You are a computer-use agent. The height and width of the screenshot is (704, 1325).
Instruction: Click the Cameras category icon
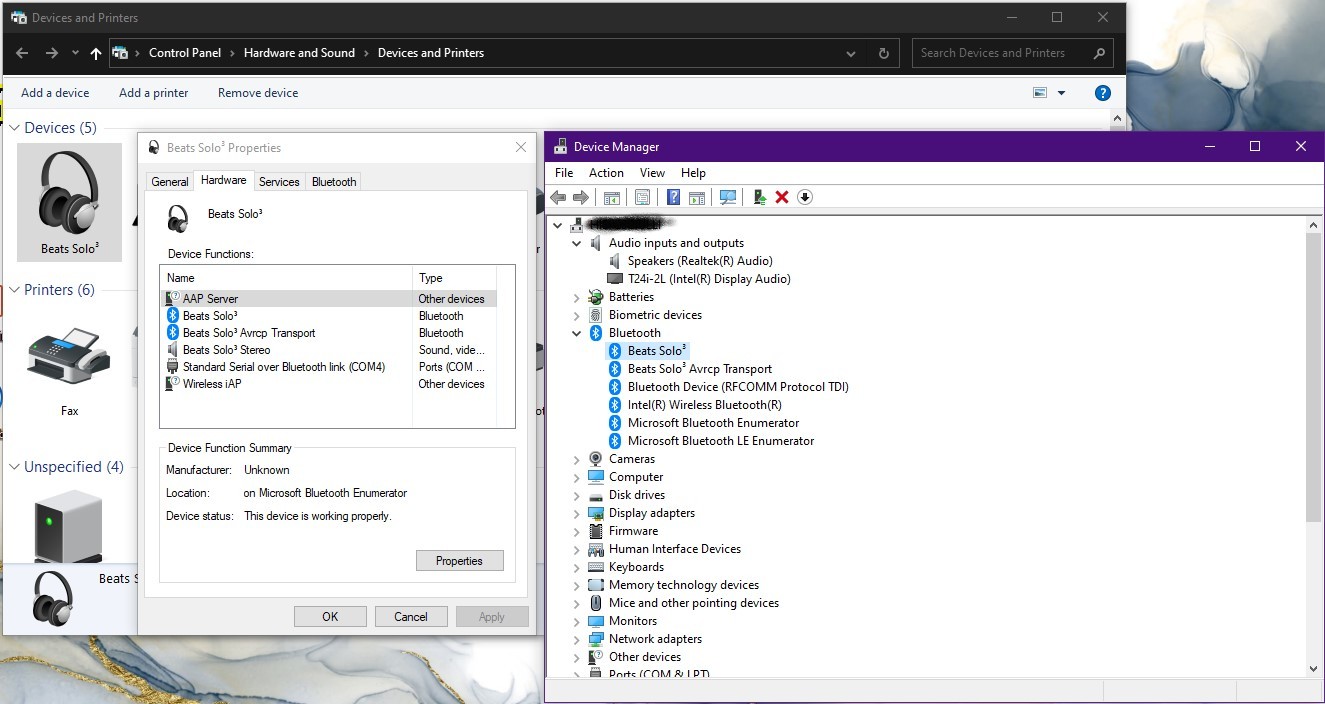[596, 459]
